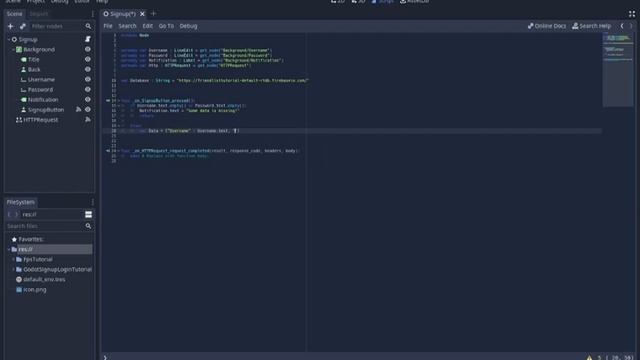Hide the Notification label node
This screenshot has height=360, width=640.
[88, 100]
